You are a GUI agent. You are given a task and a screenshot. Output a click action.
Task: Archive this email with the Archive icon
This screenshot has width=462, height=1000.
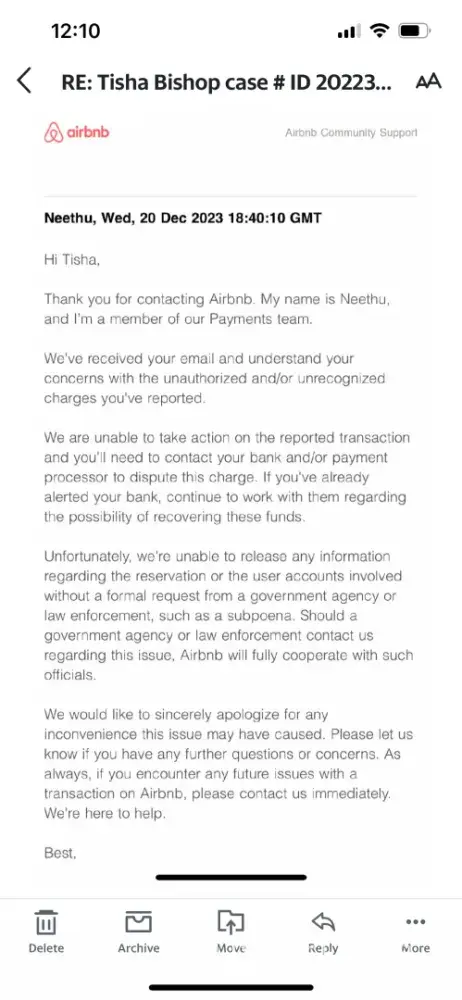(138, 922)
